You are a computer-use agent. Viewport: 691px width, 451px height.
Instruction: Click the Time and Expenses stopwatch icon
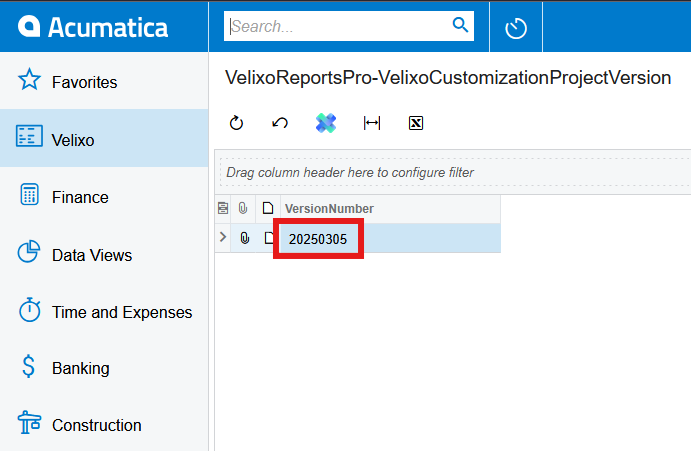point(30,309)
